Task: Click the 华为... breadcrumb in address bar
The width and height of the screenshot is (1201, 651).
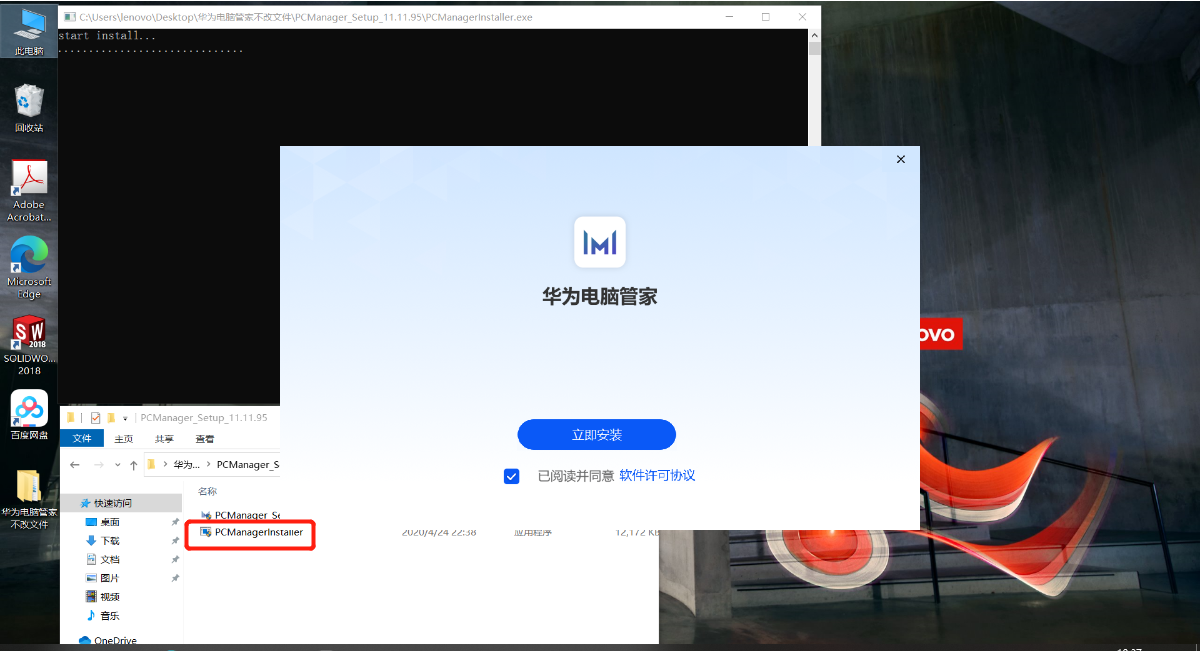Action: [x=186, y=465]
